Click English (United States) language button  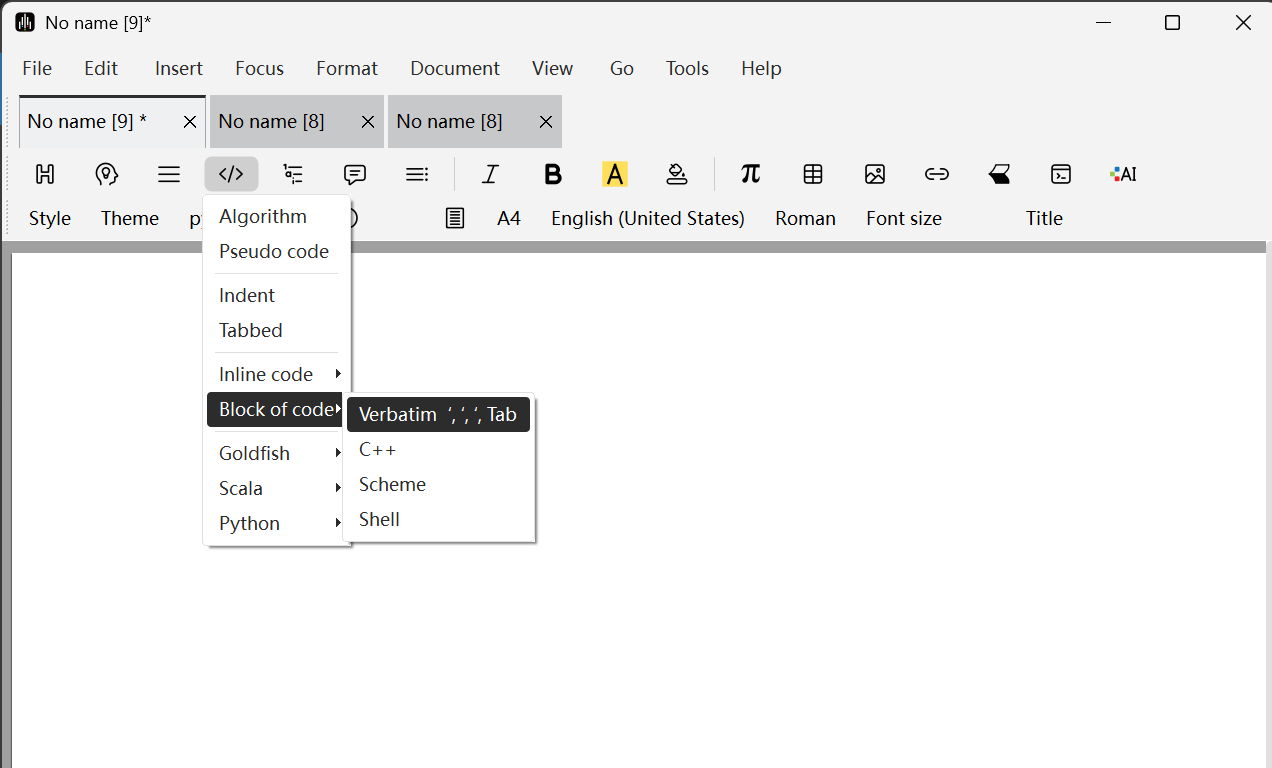648,218
